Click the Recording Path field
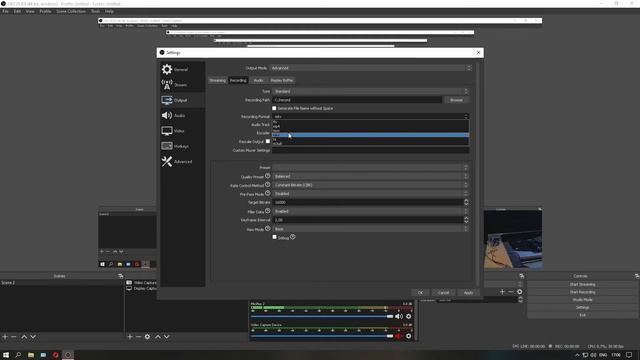This screenshot has height=360, width=640. pyautogui.click(x=357, y=100)
